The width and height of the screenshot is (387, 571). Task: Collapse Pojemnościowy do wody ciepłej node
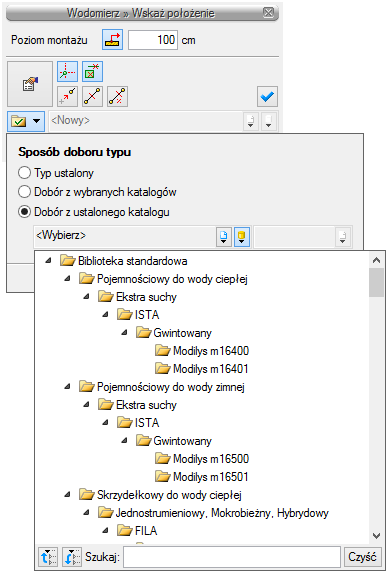tap(67, 279)
